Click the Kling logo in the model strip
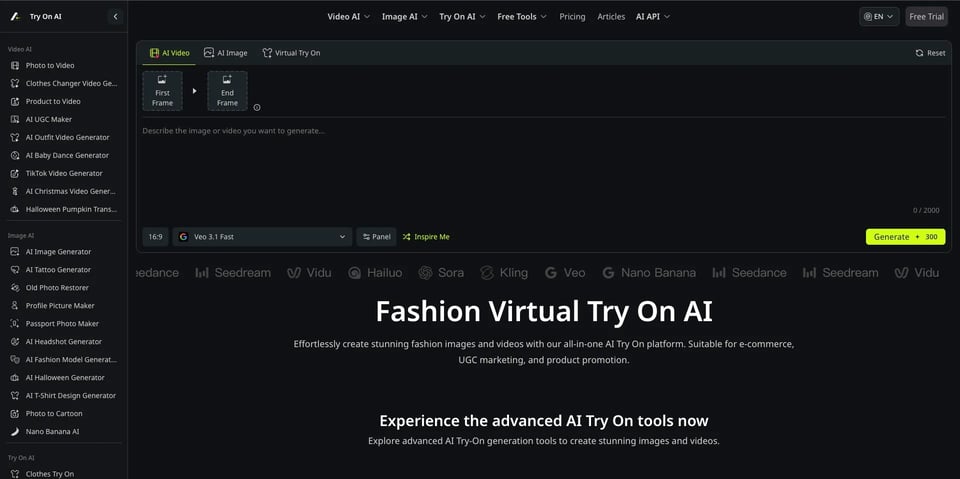960x479 pixels. pos(504,273)
